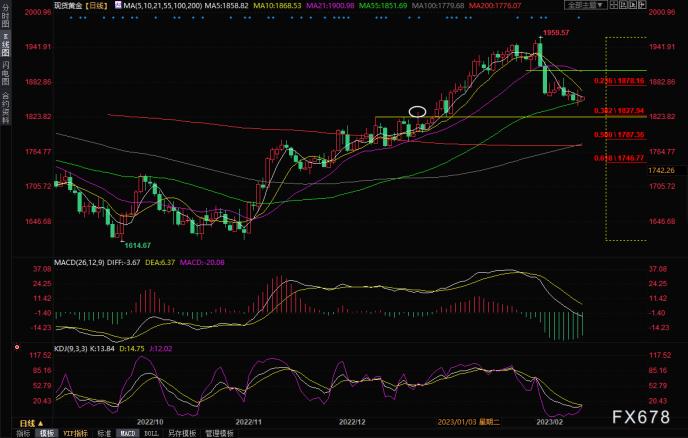The width and height of the screenshot is (688, 438).
Task: Expand the 日线 period selector
Action: click(x=32, y=424)
